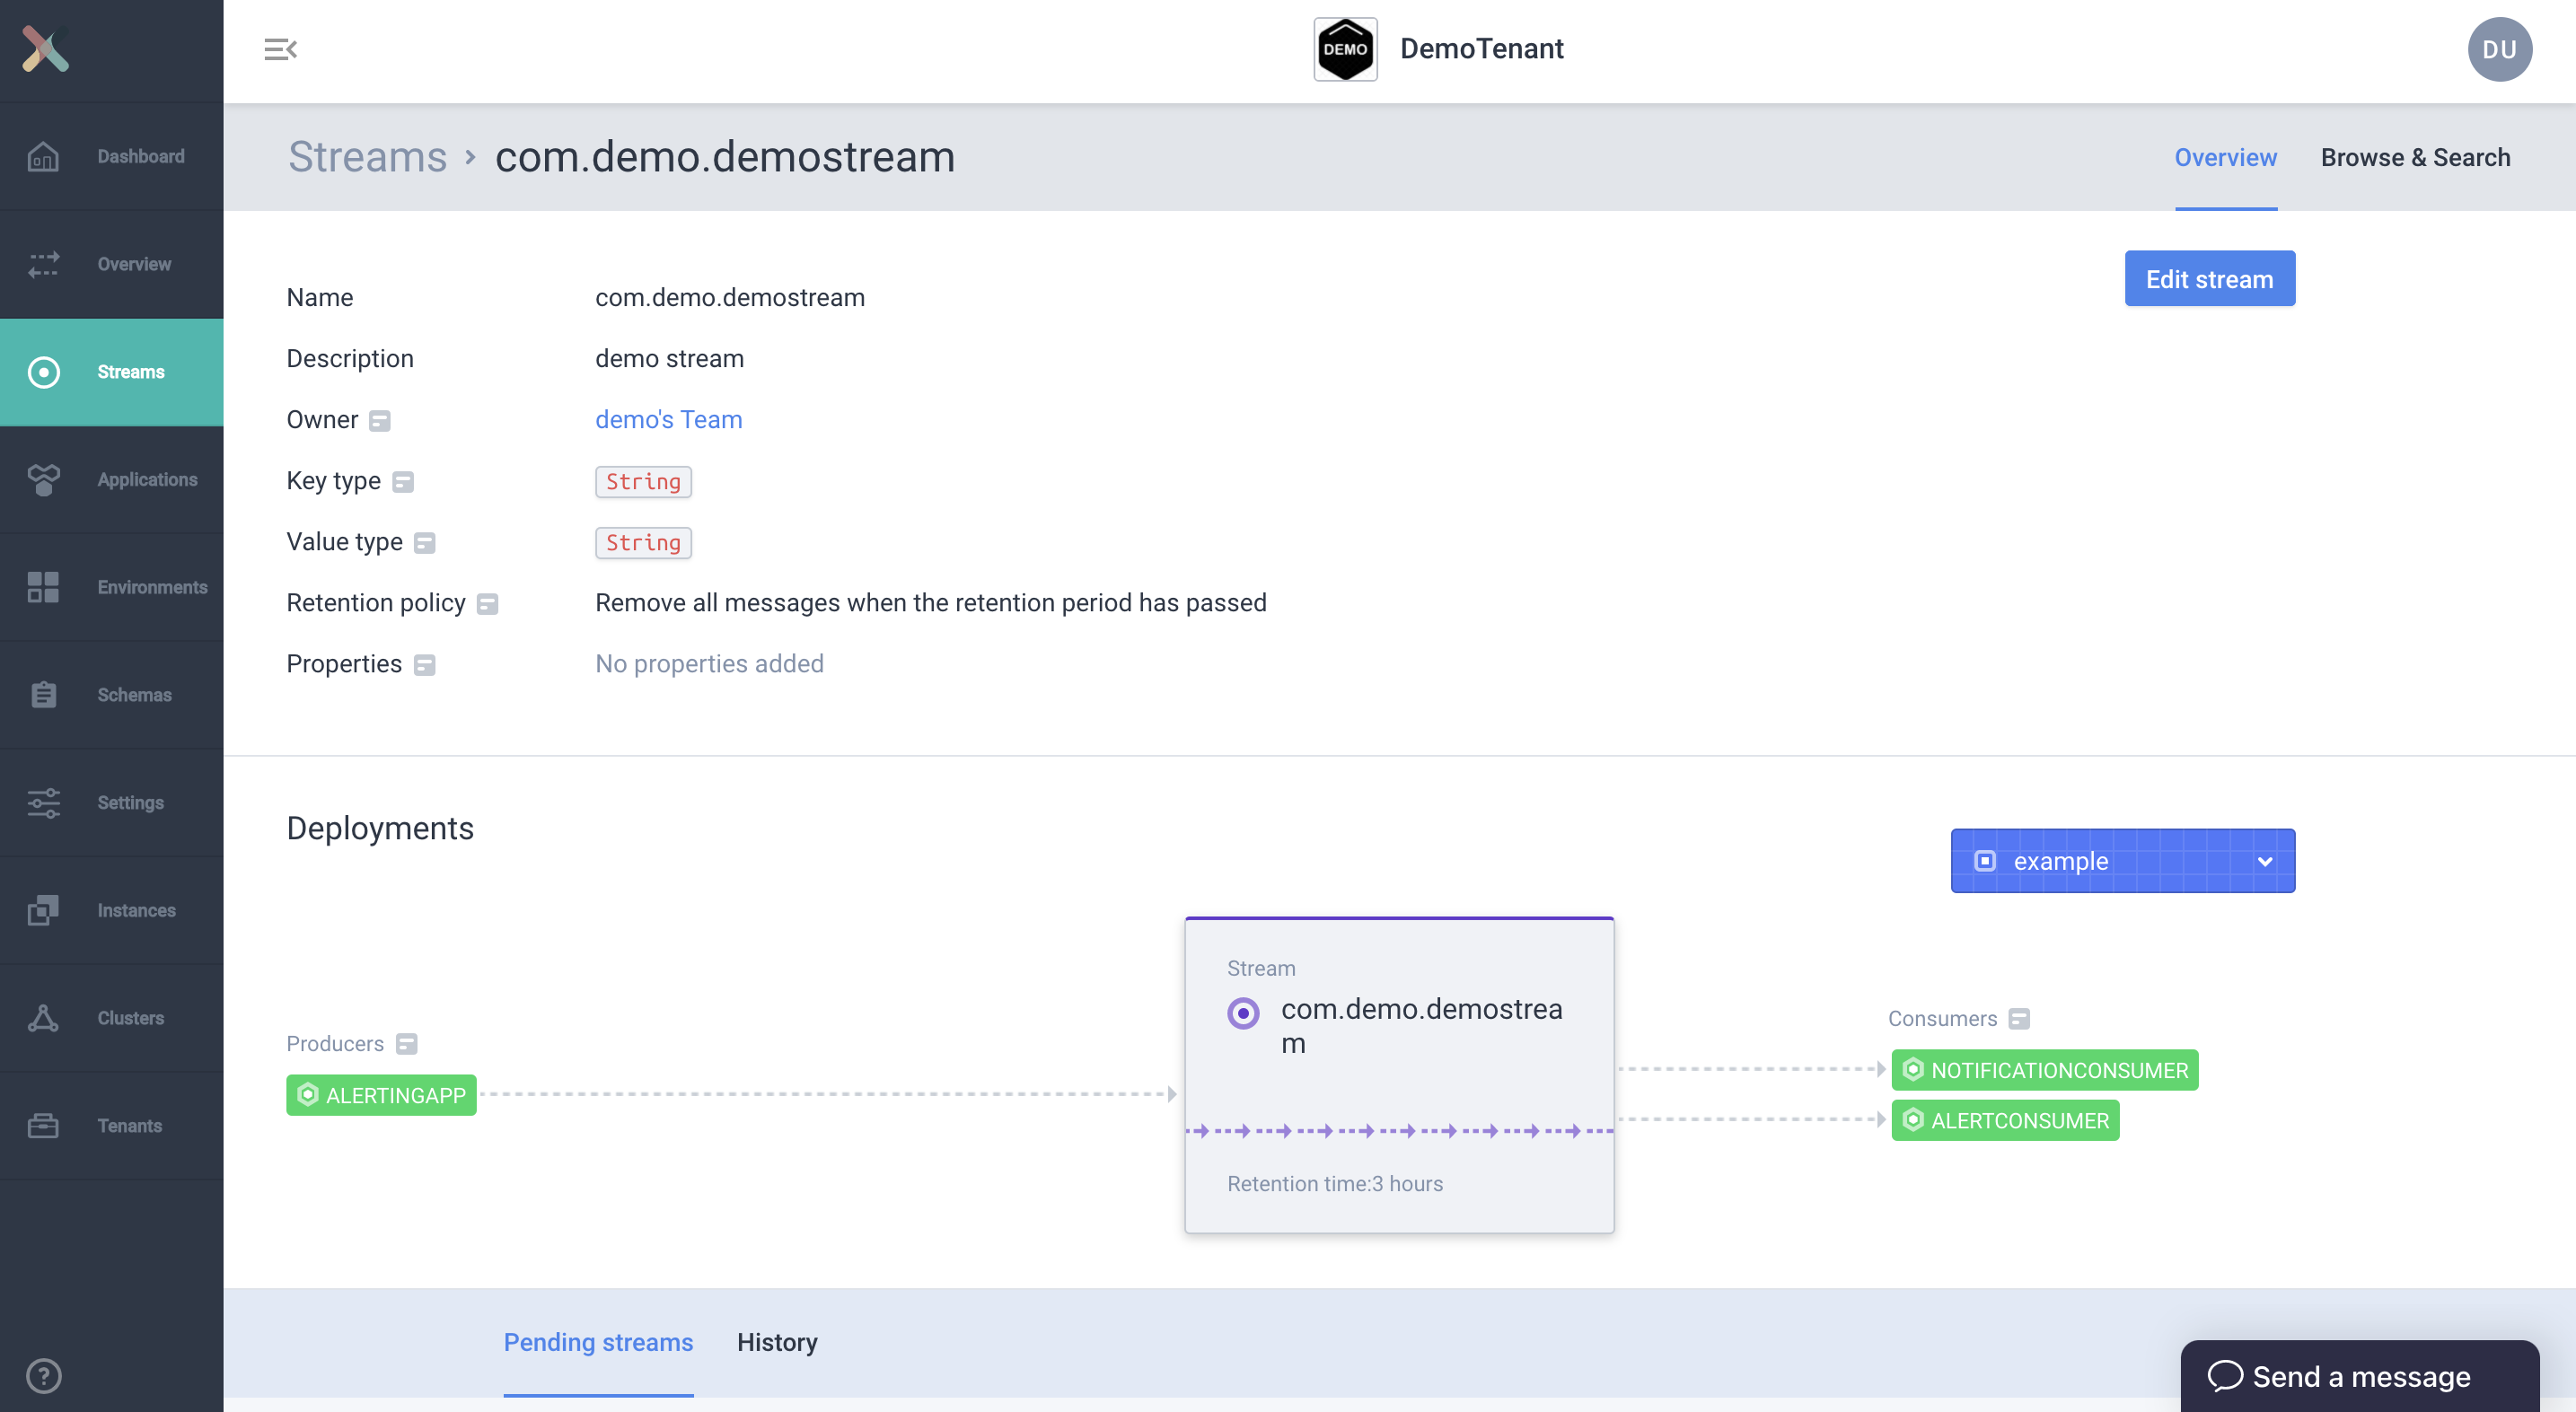Click the Retention policy info icon
The image size is (2576, 1412).
pos(488,601)
